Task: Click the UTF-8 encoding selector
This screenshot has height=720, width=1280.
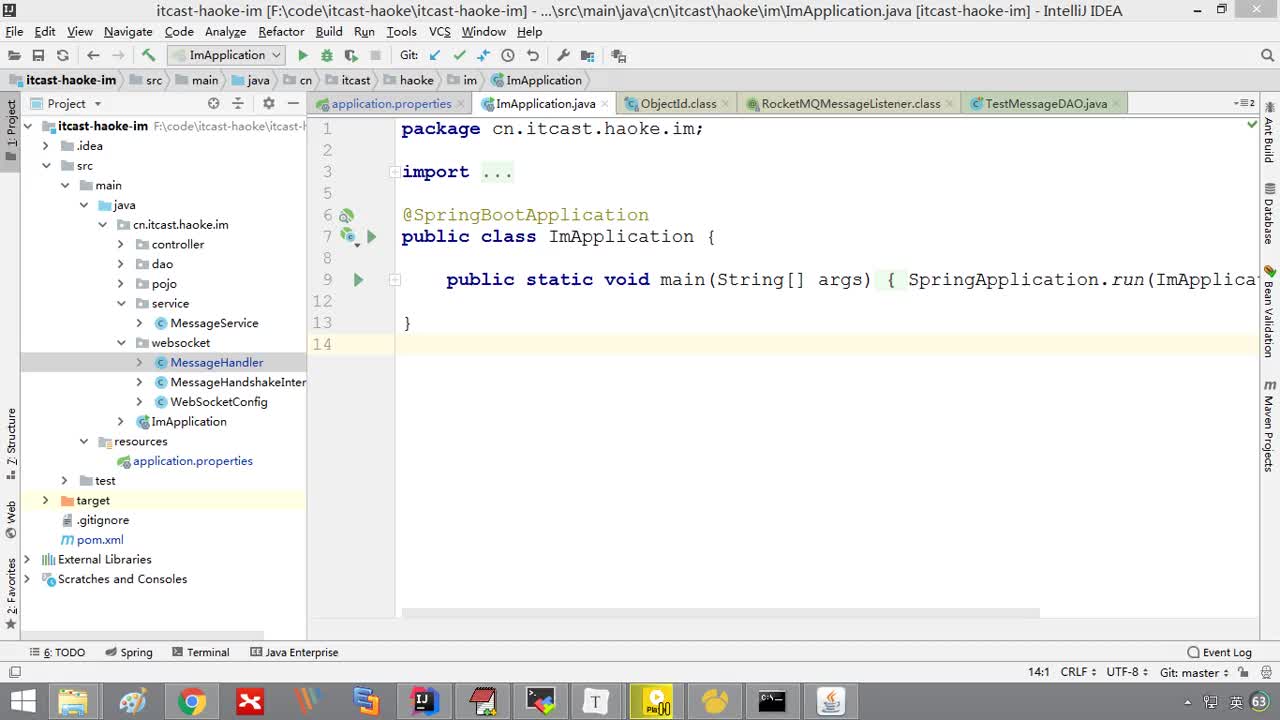Action: [x=1128, y=673]
